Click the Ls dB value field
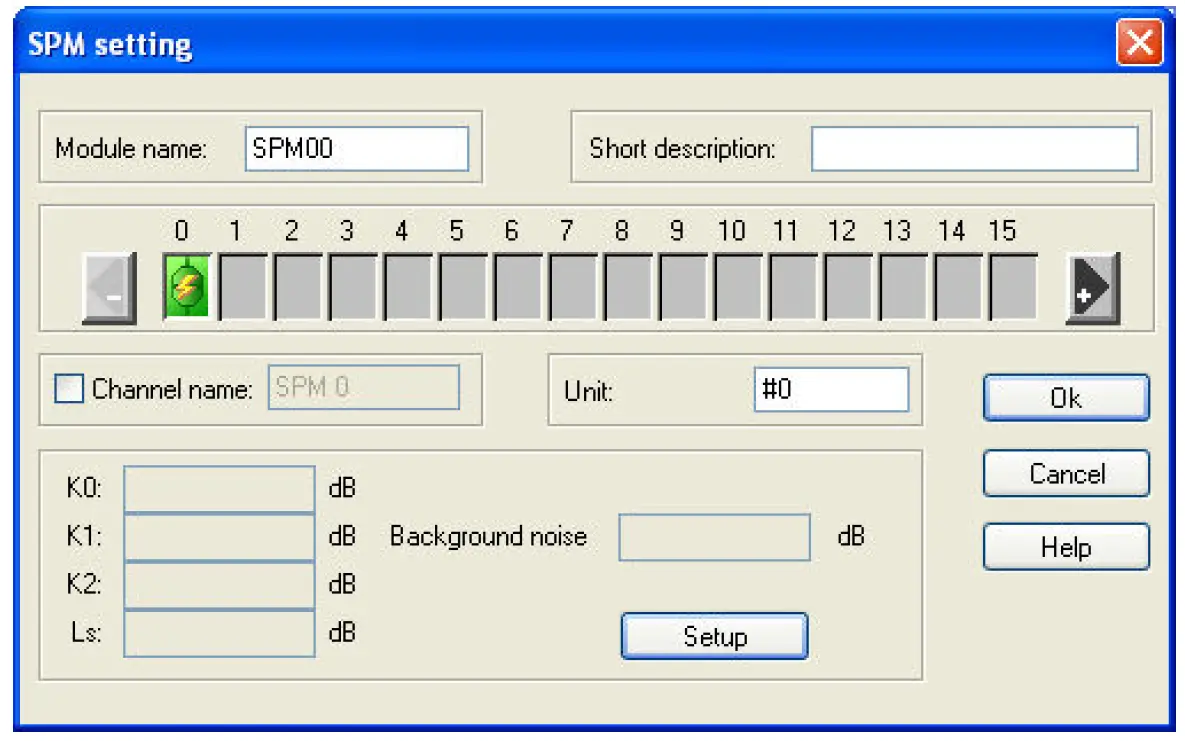Image resolution: width=1185 pixels, height=741 pixels. [x=219, y=634]
